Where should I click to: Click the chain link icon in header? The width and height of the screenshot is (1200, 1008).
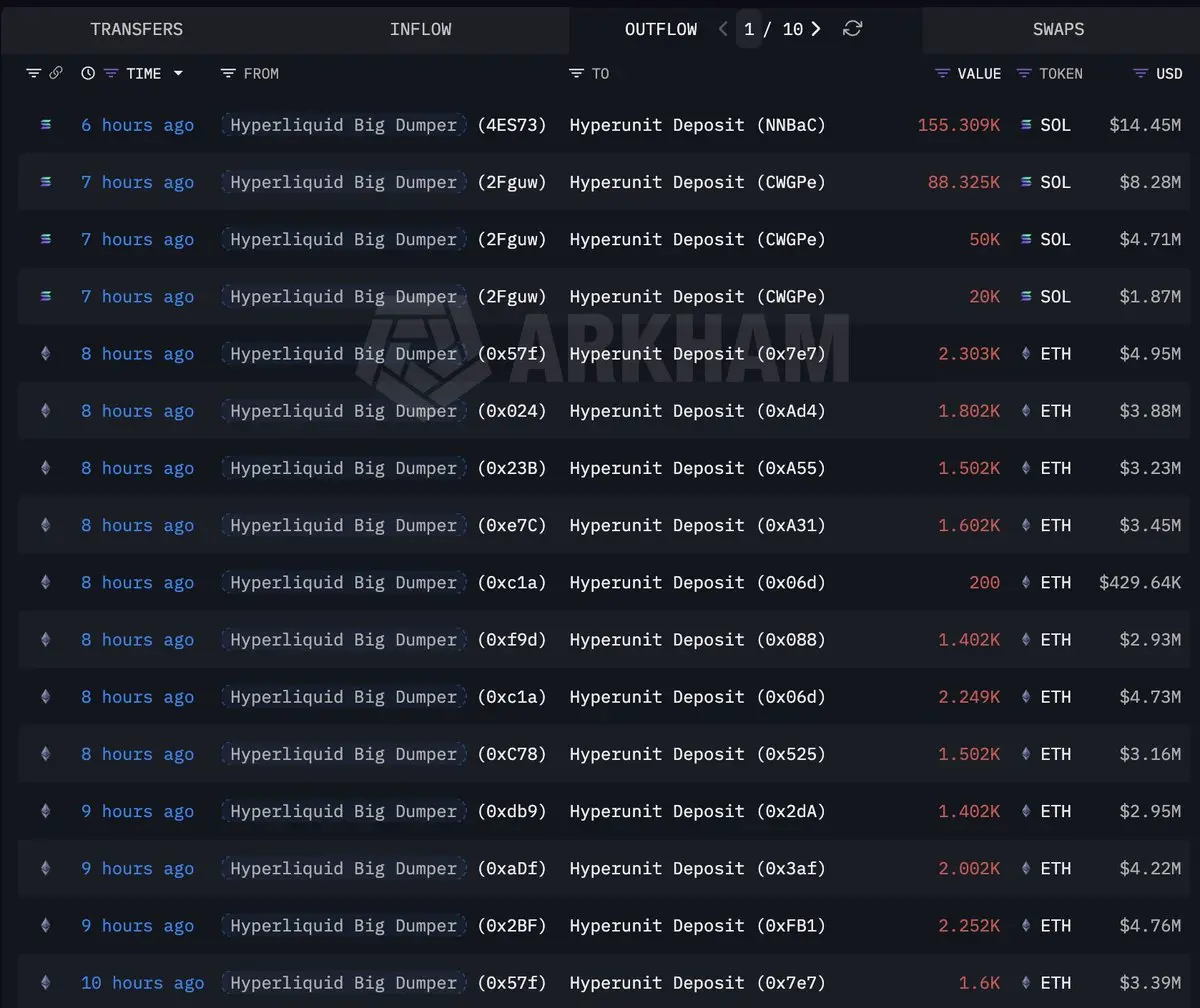(x=56, y=73)
